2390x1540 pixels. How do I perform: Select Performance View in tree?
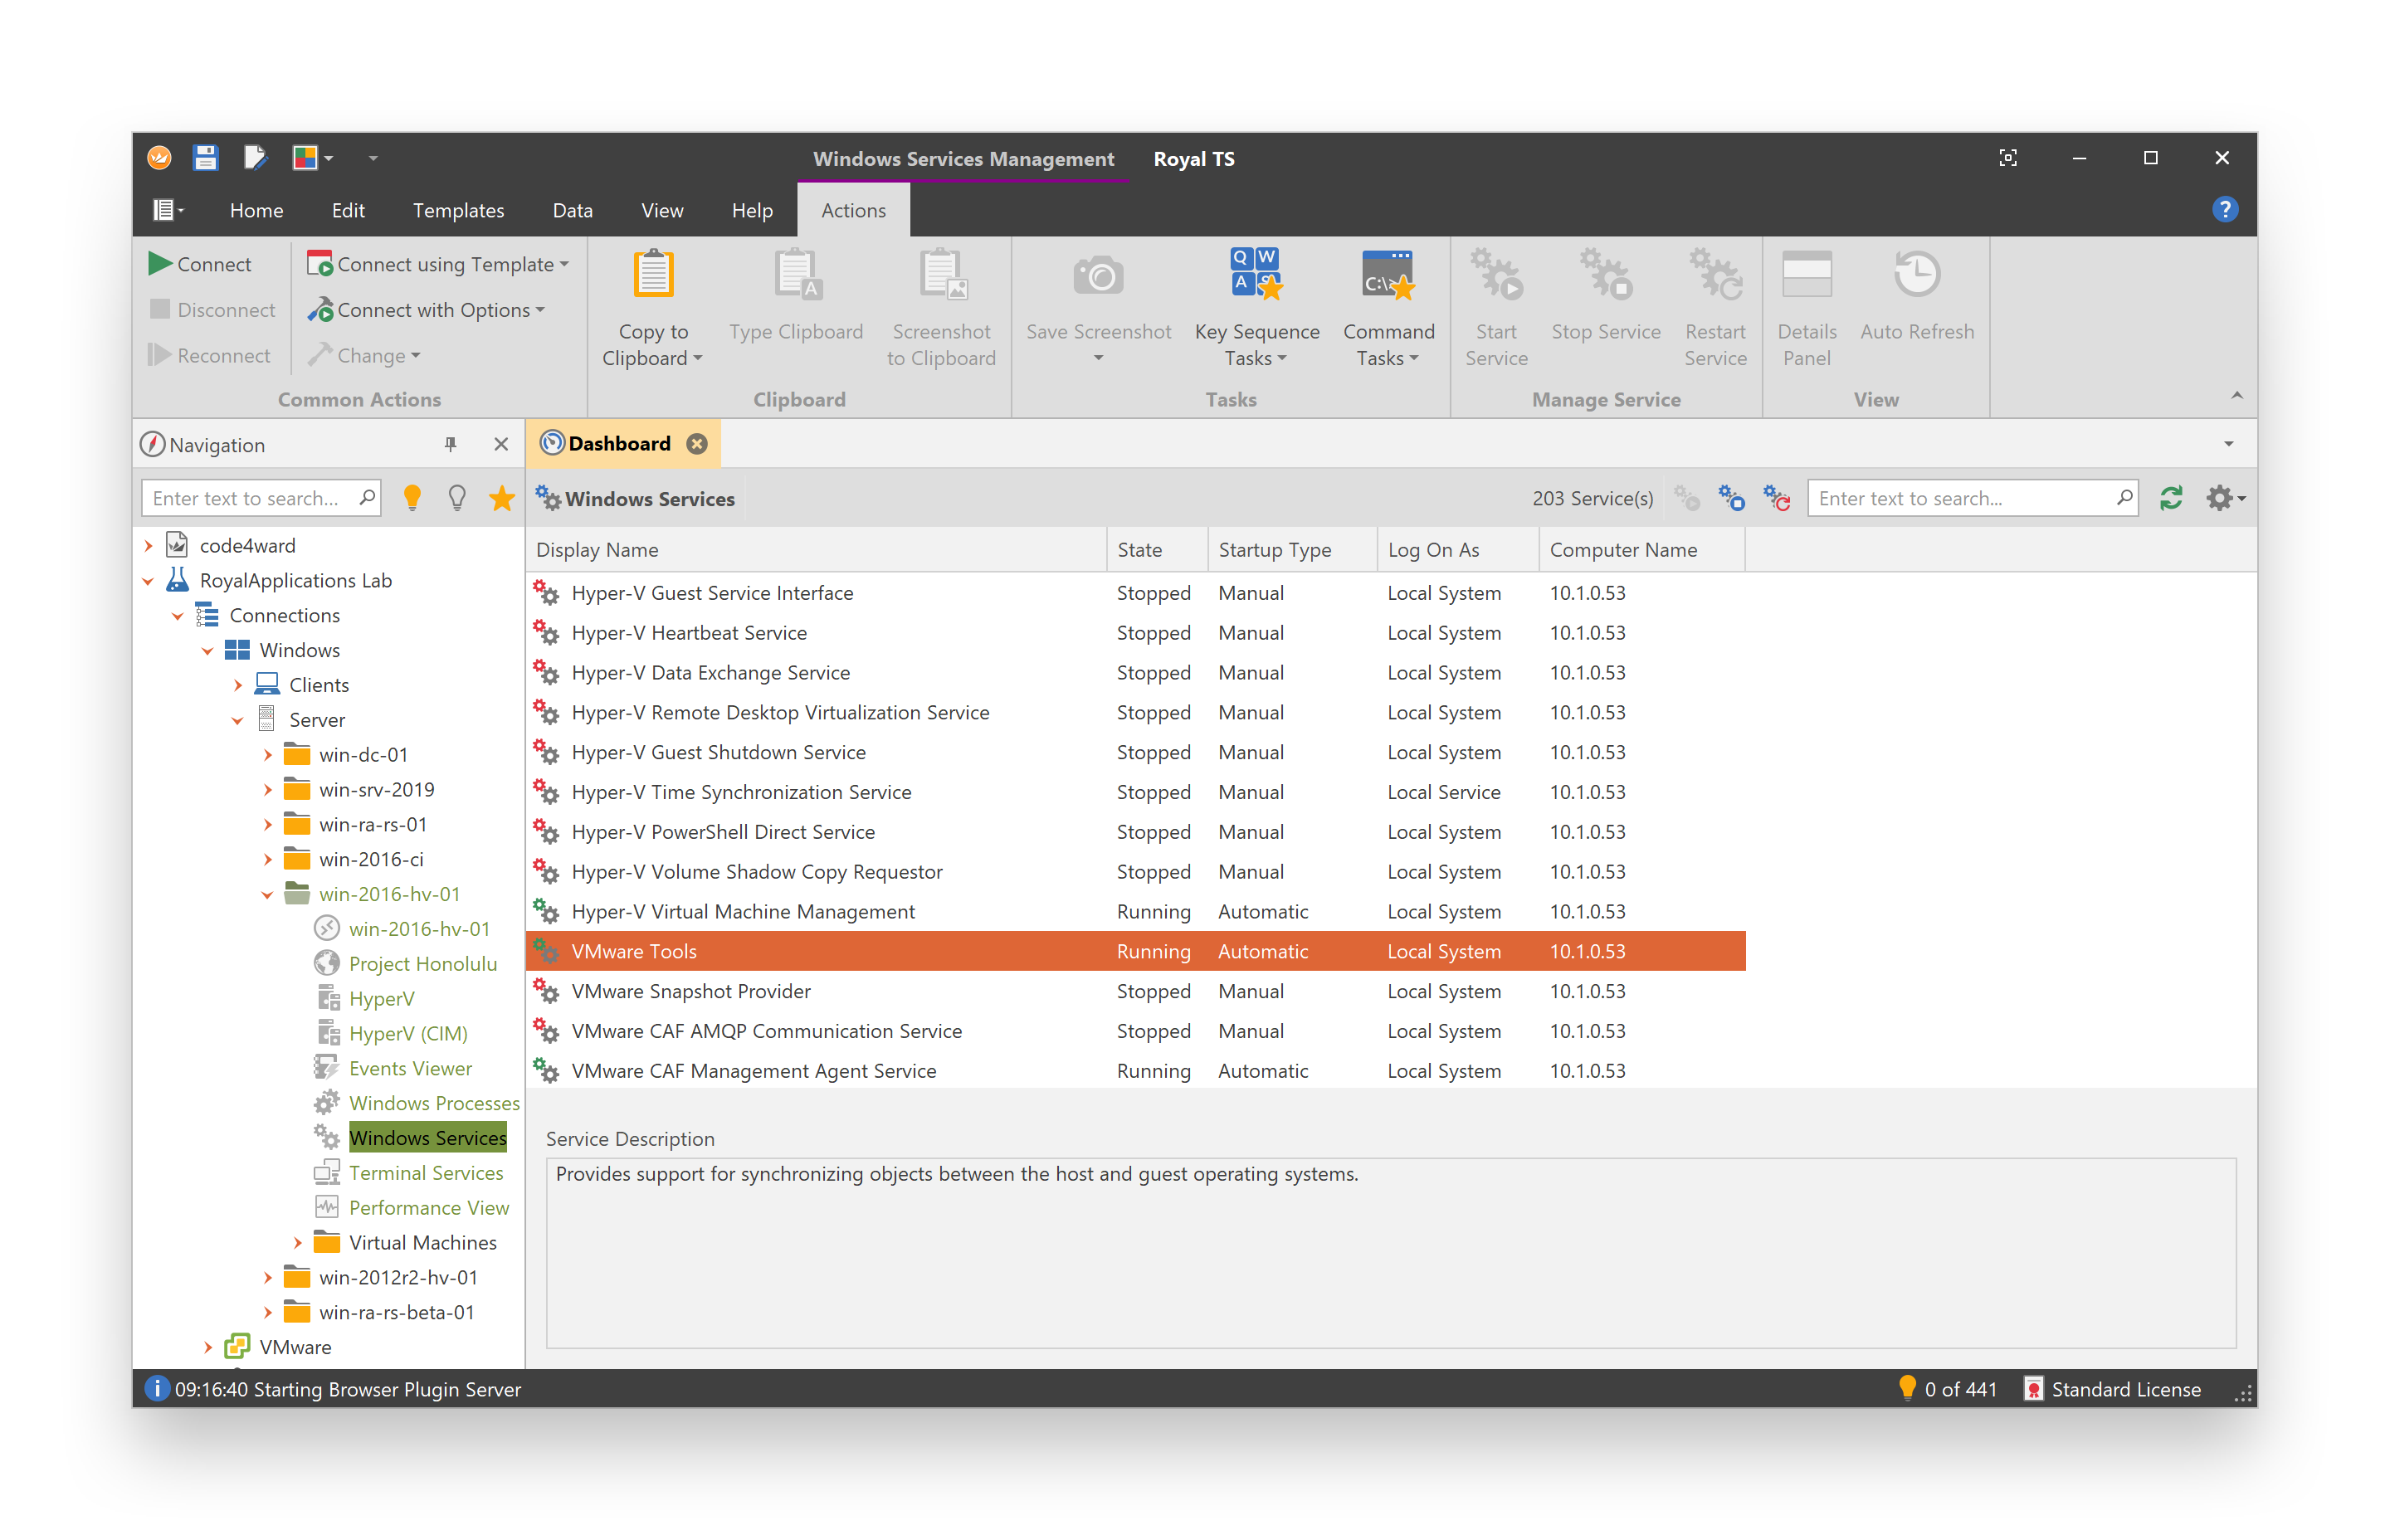click(x=429, y=1208)
